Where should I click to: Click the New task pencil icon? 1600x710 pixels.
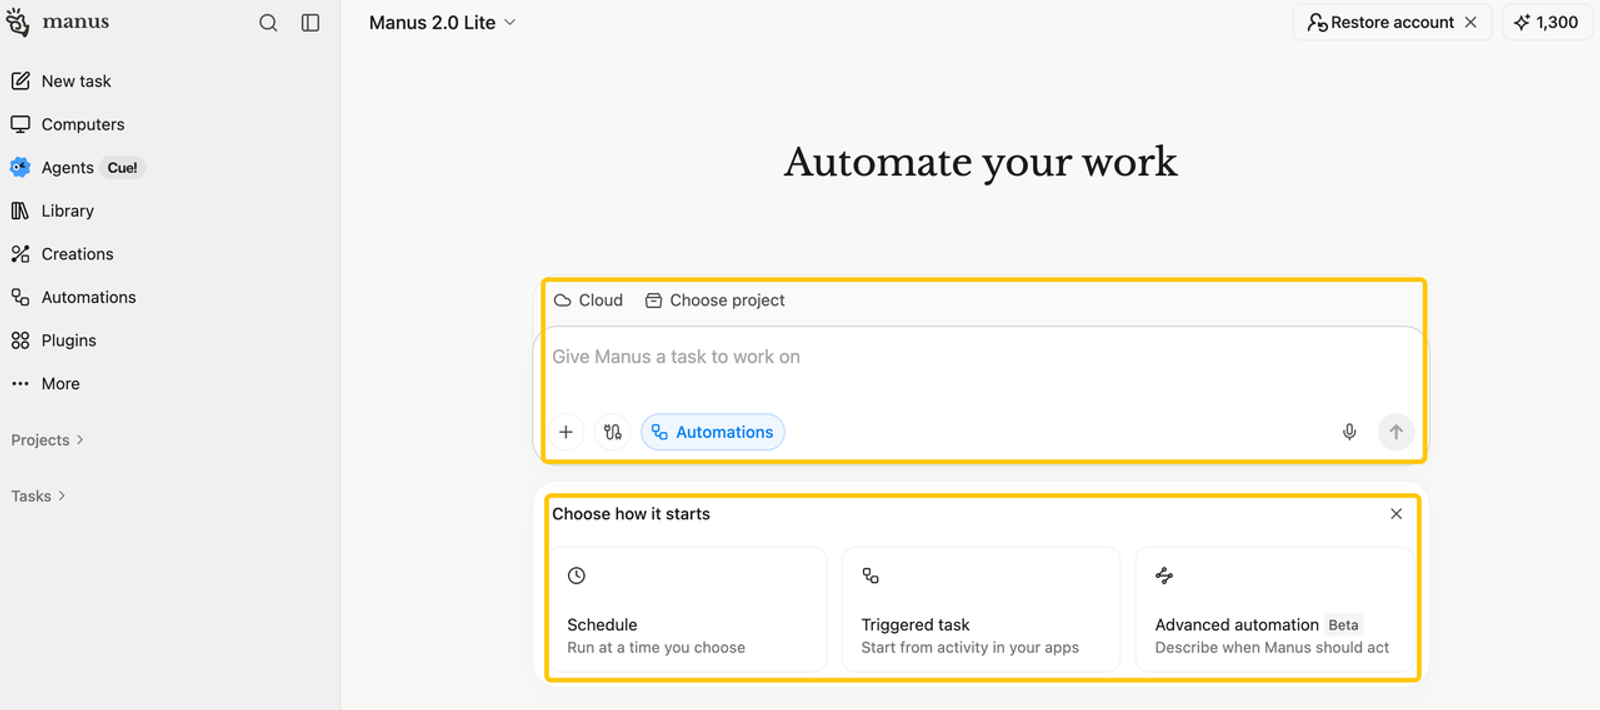tap(20, 81)
